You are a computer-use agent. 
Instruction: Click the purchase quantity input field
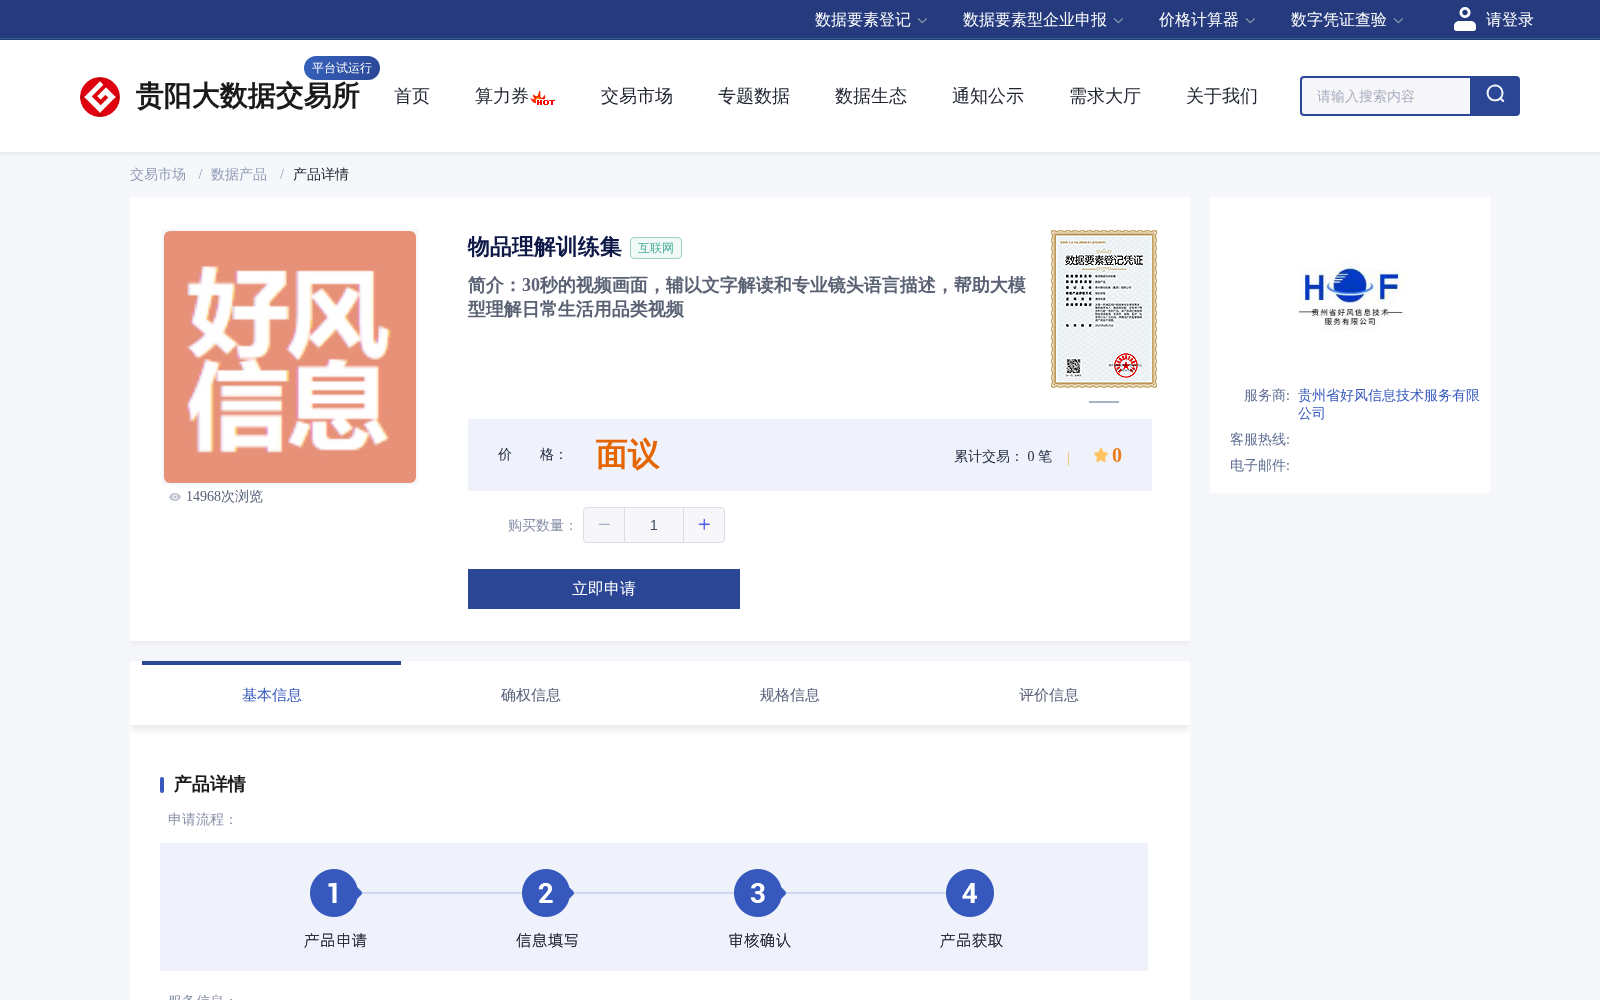[x=654, y=525]
